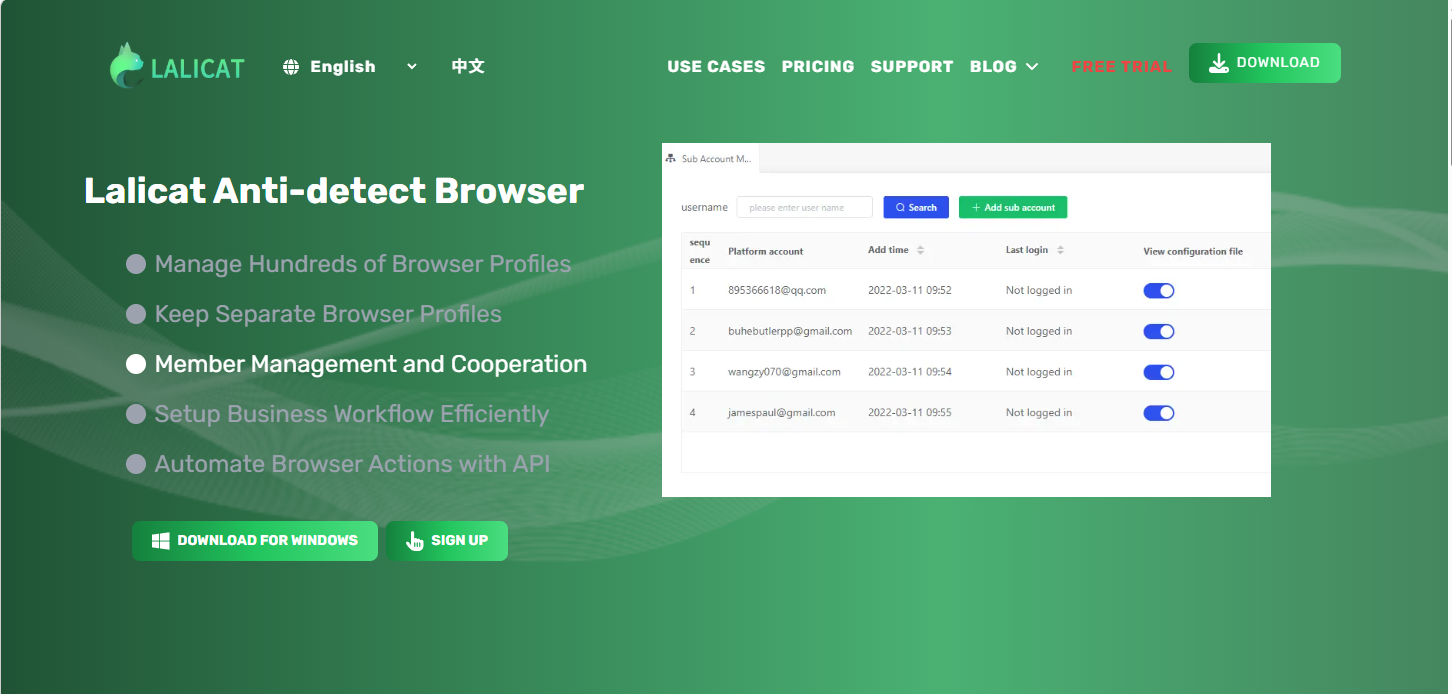The width and height of the screenshot is (1452, 694).
Task: Expand the BLOG menu chevron
Action: tap(1032, 67)
